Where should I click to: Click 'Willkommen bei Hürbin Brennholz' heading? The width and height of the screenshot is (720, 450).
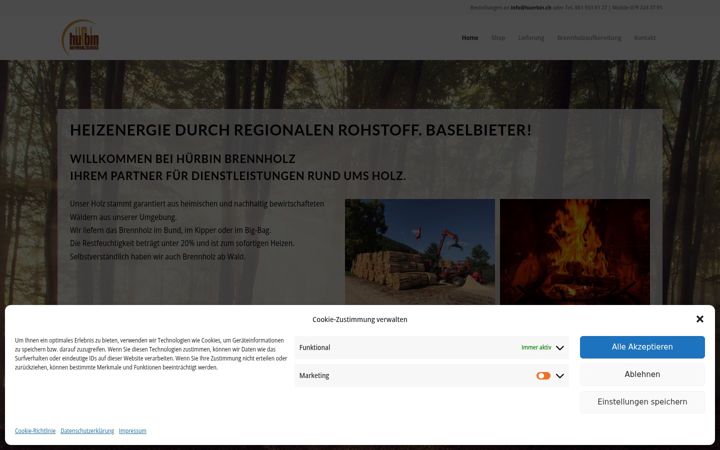coord(182,159)
